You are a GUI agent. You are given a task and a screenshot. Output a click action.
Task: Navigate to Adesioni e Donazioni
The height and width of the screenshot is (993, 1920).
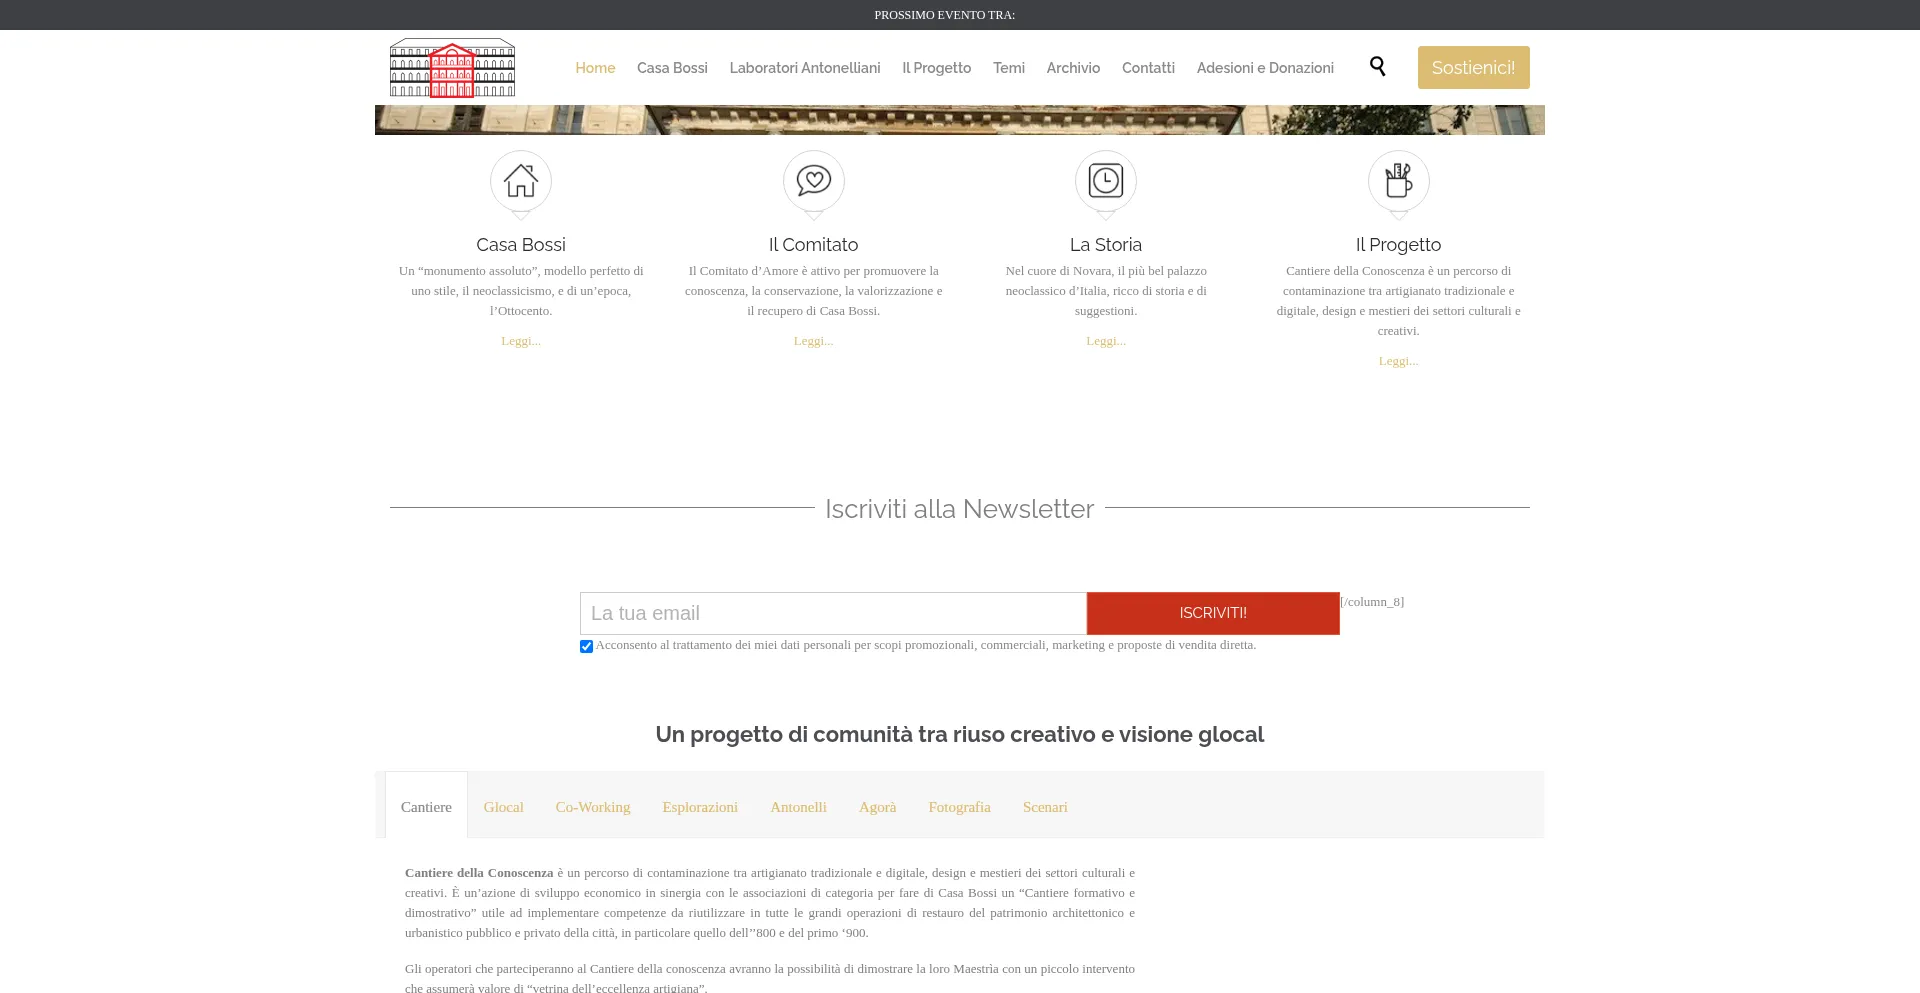tap(1264, 67)
